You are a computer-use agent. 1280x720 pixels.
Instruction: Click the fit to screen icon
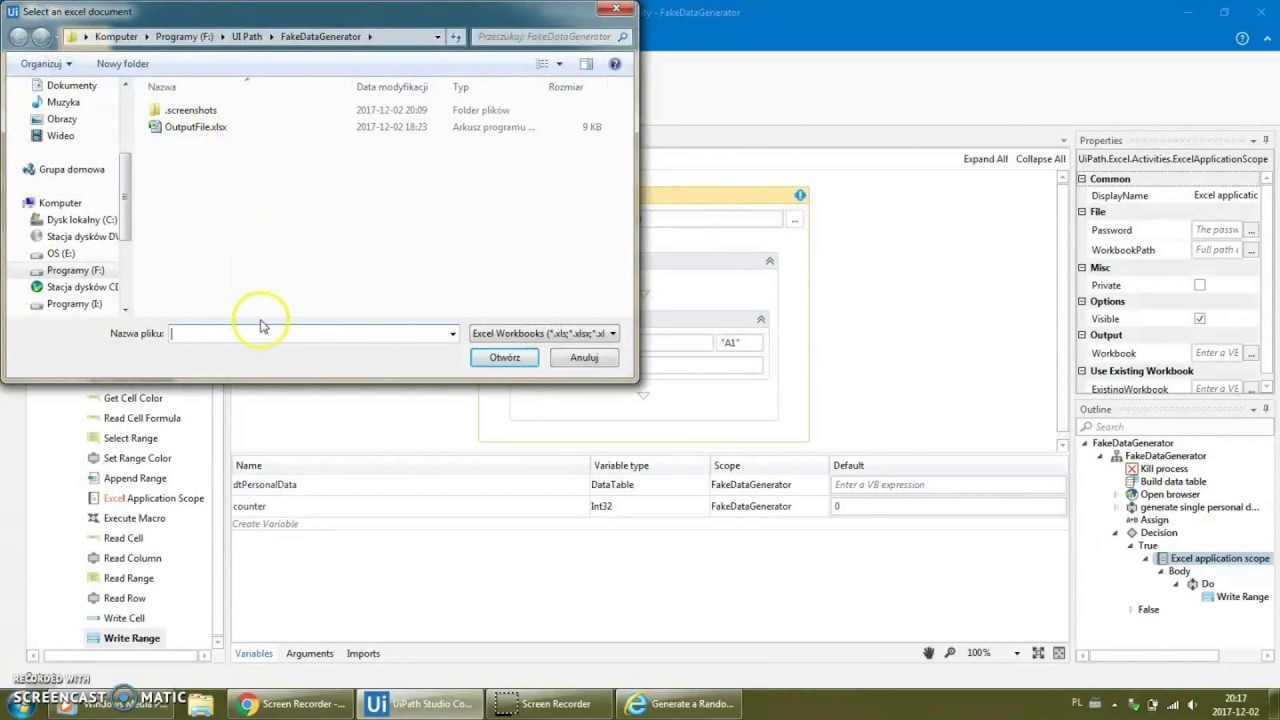click(1038, 653)
